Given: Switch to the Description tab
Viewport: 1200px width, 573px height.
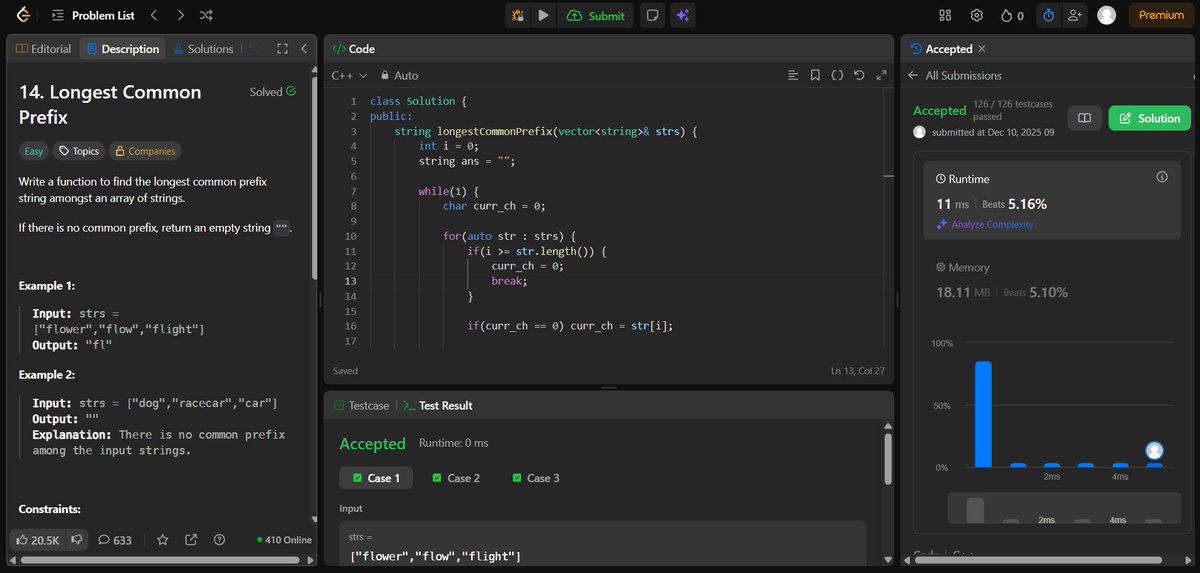Looking at the screenshot, I should (x=121, y=48).
